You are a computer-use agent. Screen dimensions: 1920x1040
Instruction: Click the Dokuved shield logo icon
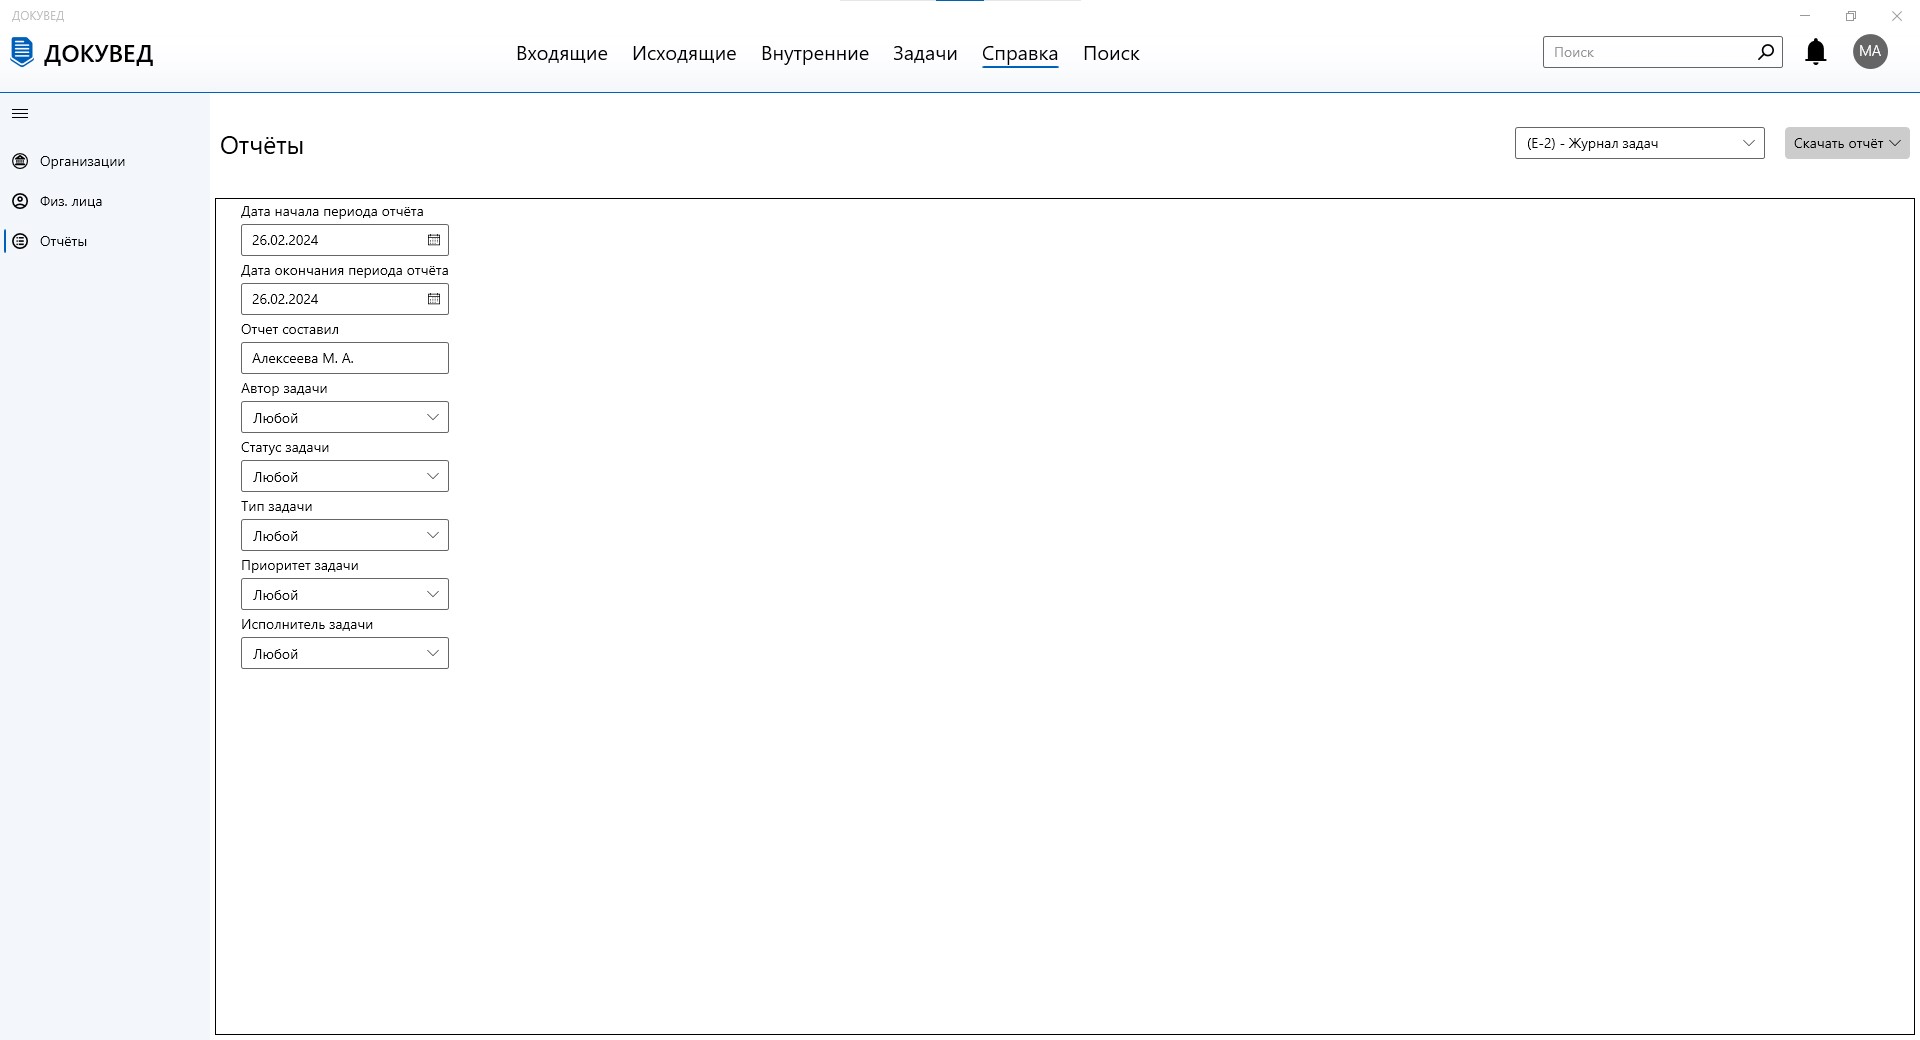22,52
